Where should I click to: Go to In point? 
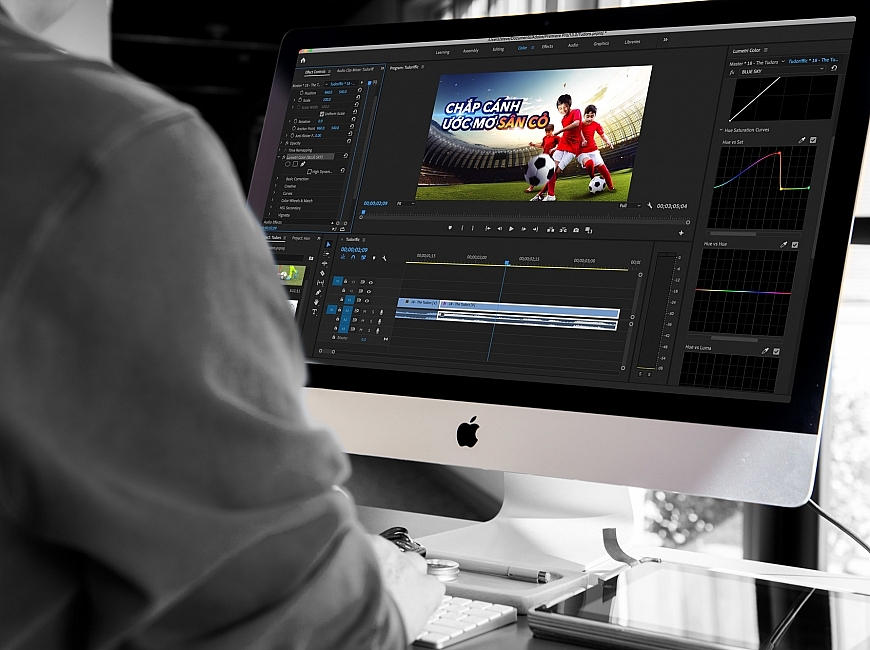pos(487,228)
